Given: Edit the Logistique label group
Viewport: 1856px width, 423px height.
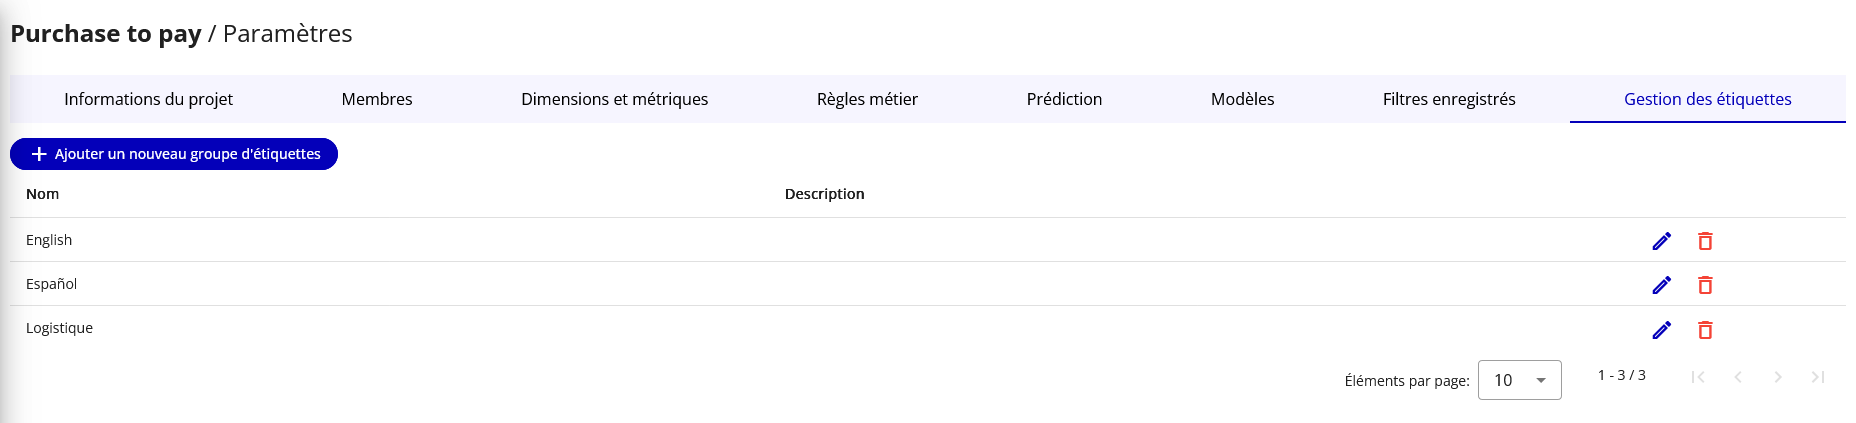Looking at the screenshot, I should 1661,330.
